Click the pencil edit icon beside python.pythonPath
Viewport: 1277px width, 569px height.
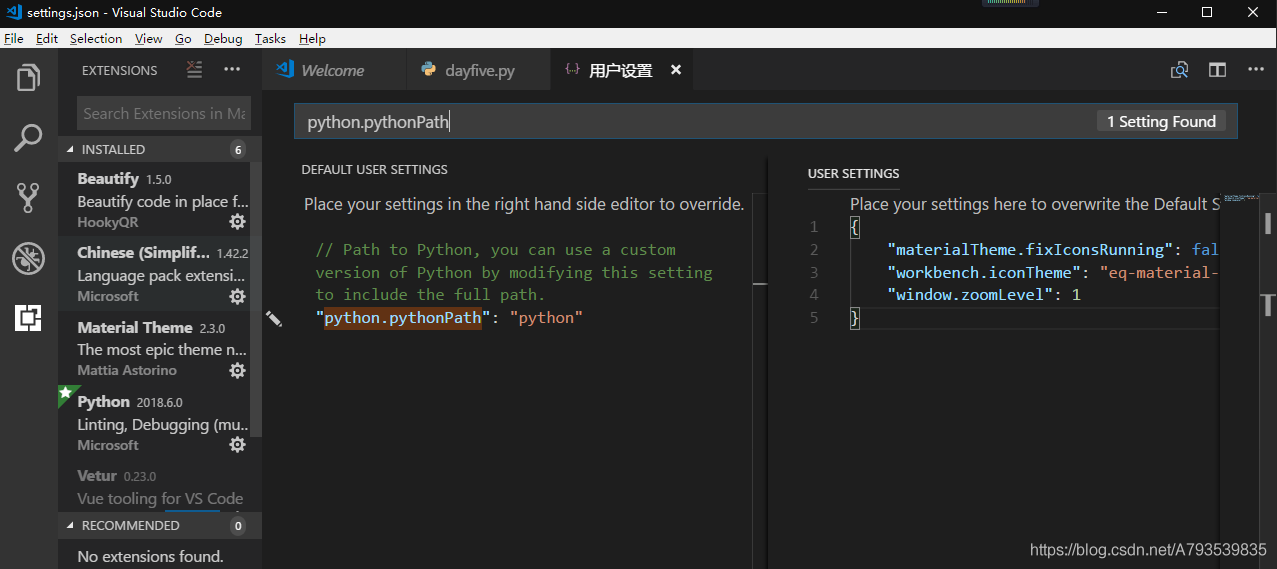pyautogui.click(x=274, y=318)
